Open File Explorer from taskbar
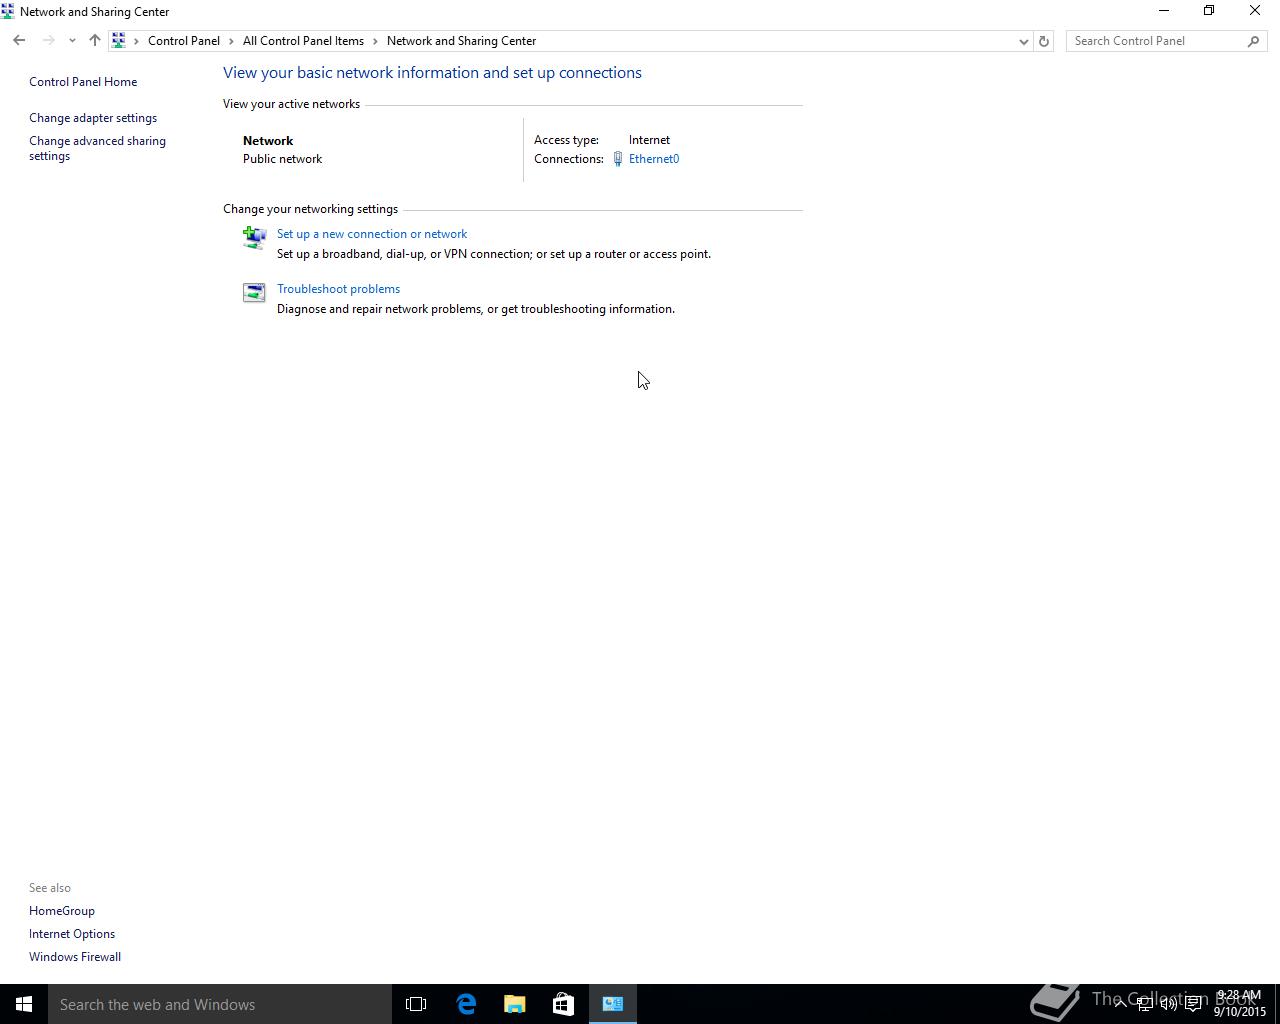The height and width of the screenshot is (1024, 1280). (x=515, y=1004)
